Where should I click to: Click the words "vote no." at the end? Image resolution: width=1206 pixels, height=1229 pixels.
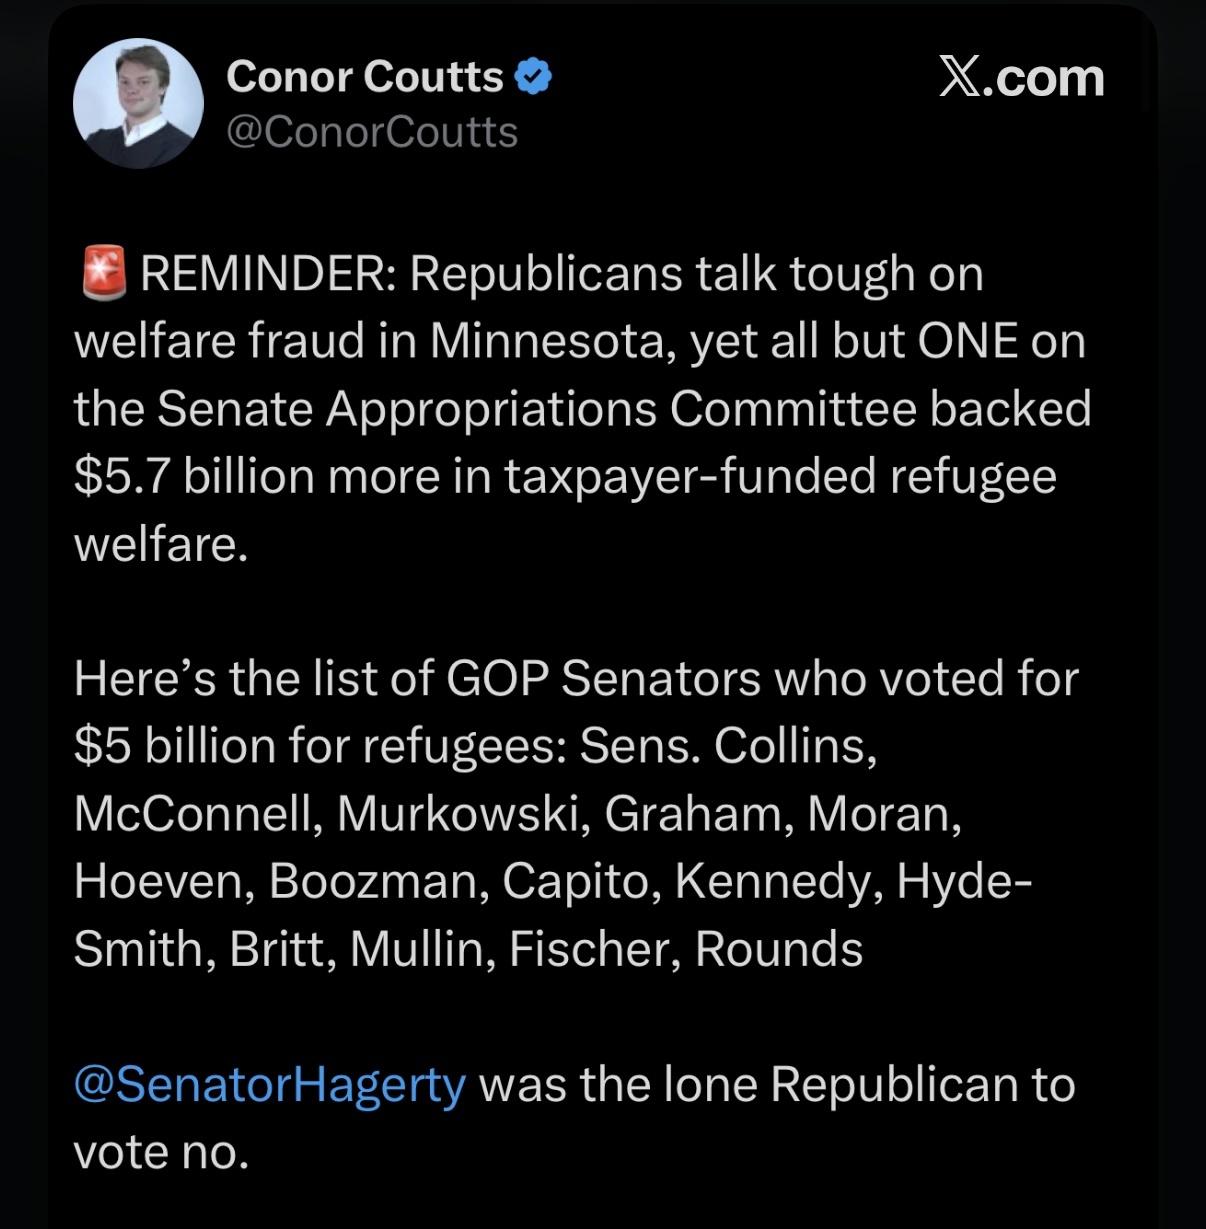pyautogui.click(x=160, y=1152)
